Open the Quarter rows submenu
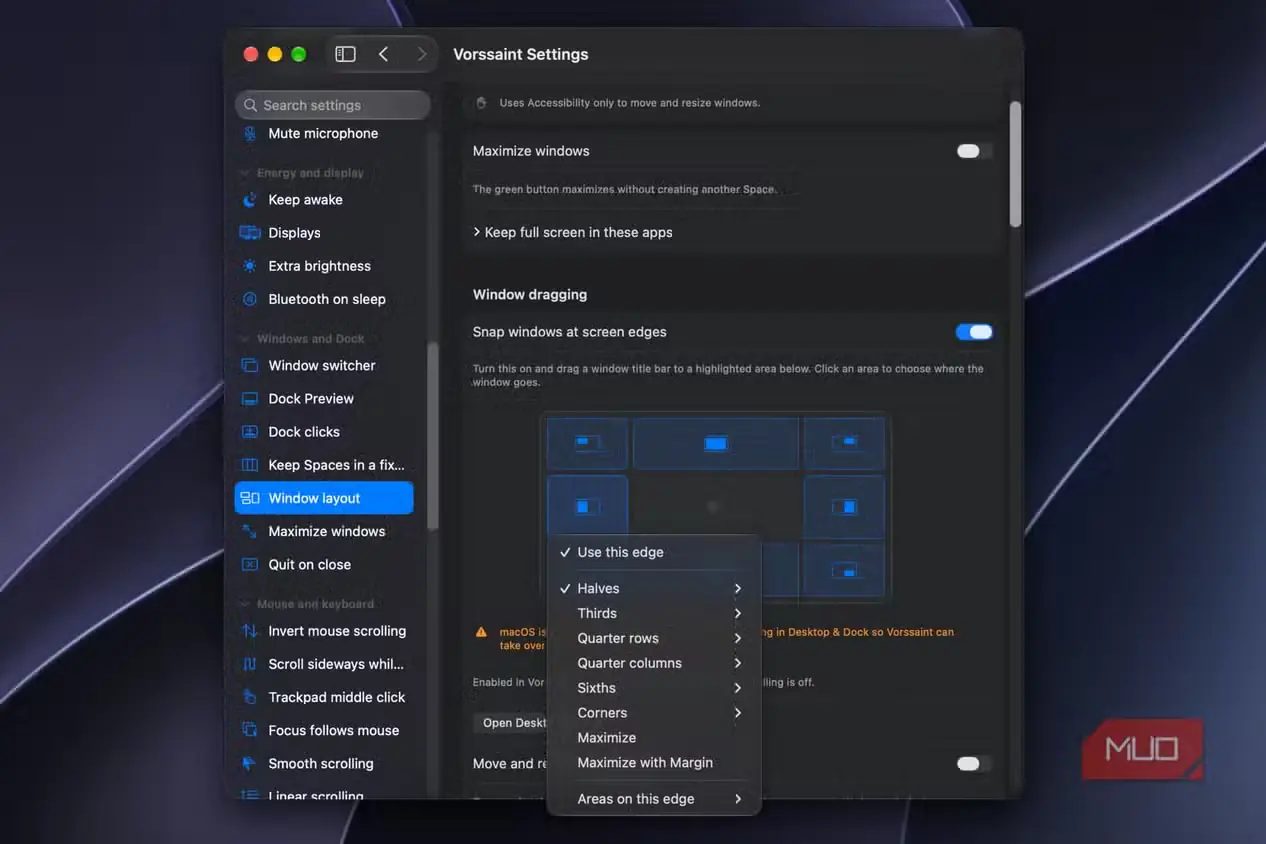The width and height of the screenshot is (1266, 844). tap(738, 638)
